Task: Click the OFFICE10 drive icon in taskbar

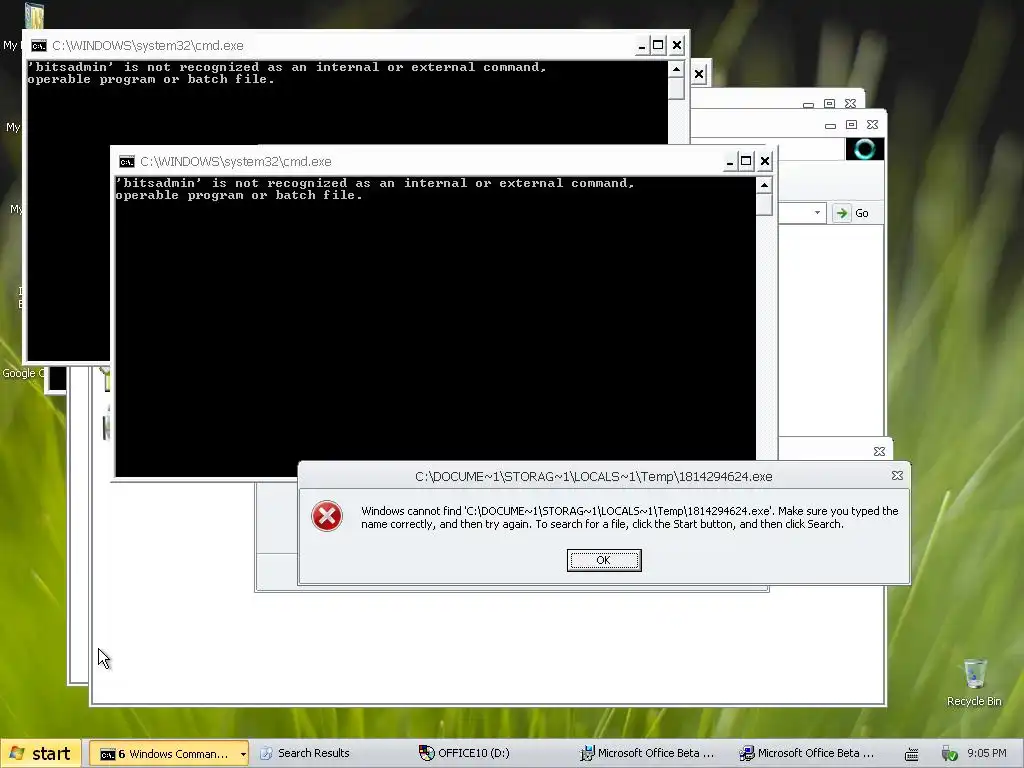Action: pyautogui.click(x=426, y=753)
